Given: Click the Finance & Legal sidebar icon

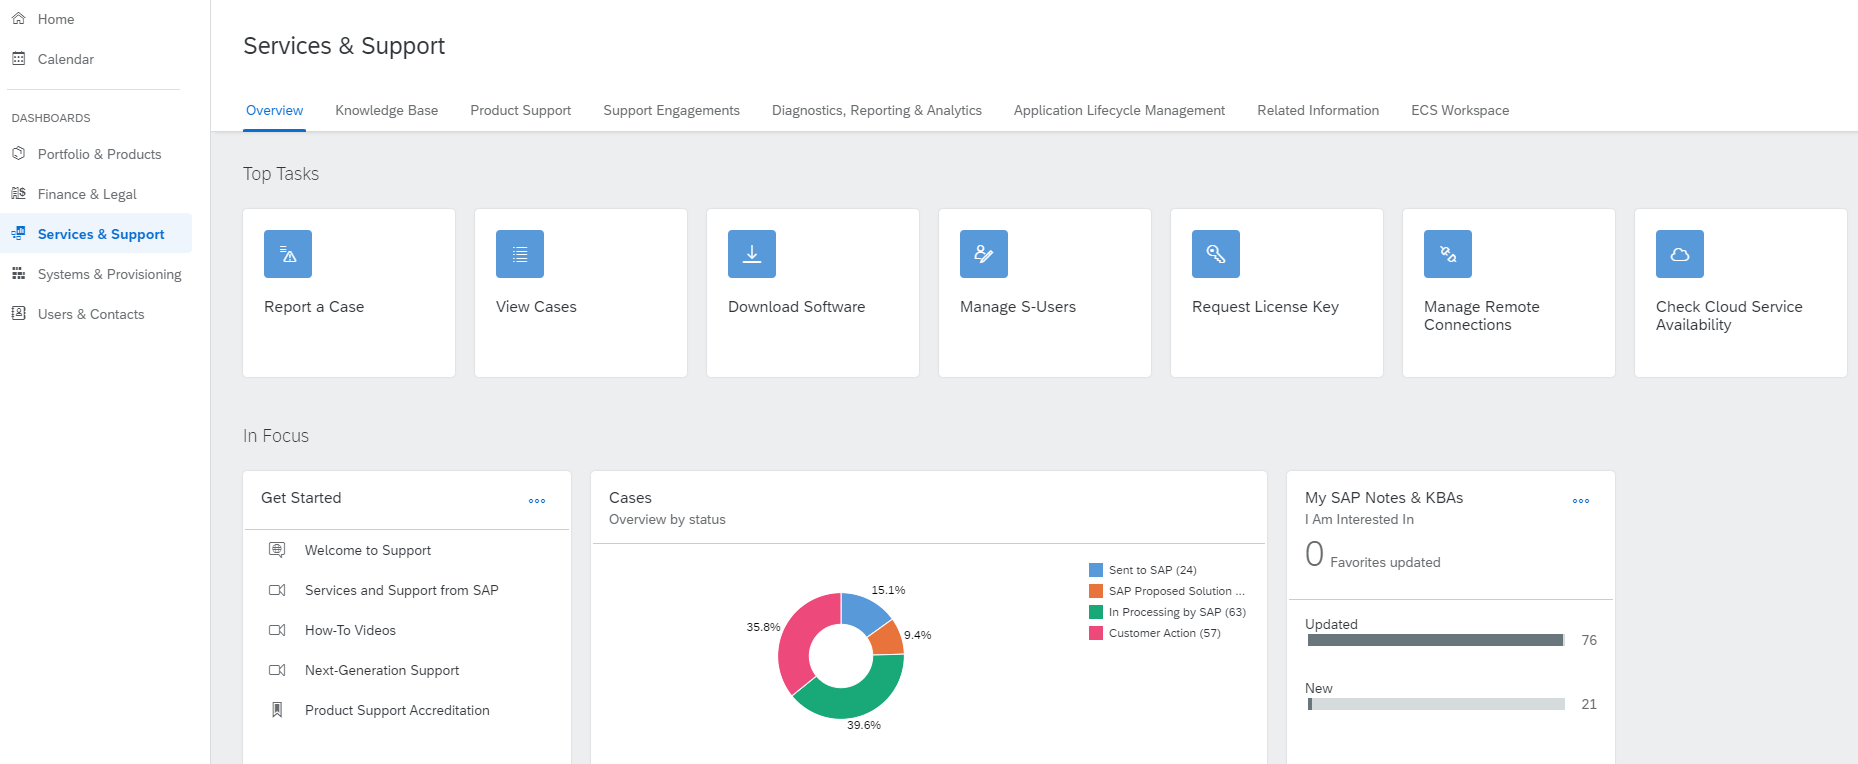Looking at the screenshot, I should pyautogui.click(x=18, y=193).
